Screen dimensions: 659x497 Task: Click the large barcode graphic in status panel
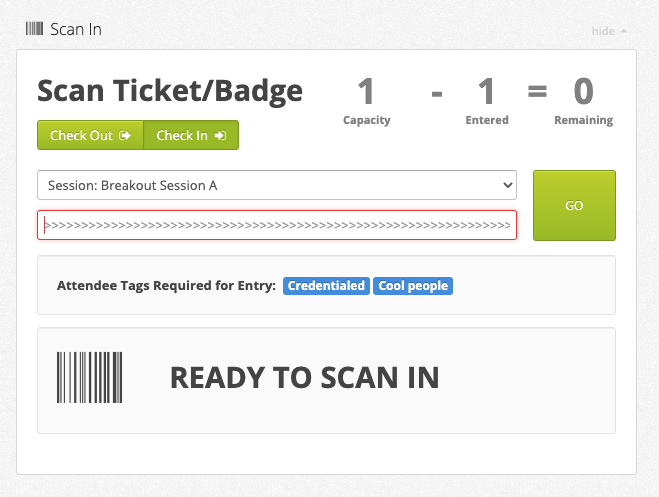(90, 377)
